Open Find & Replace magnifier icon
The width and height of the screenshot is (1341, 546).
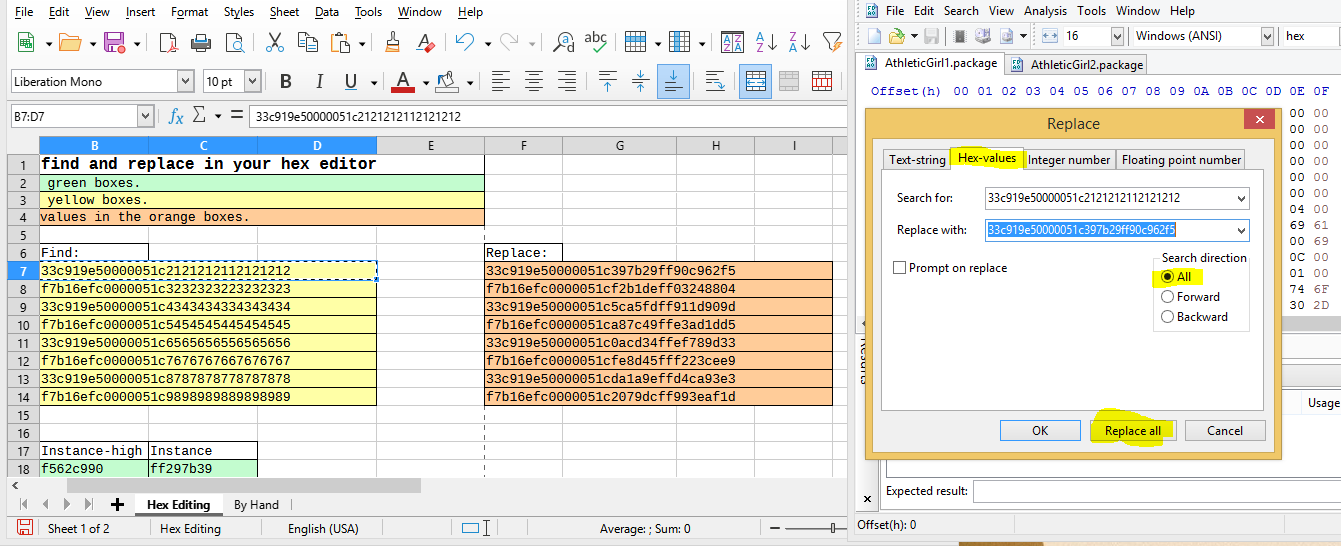[564, 43]
